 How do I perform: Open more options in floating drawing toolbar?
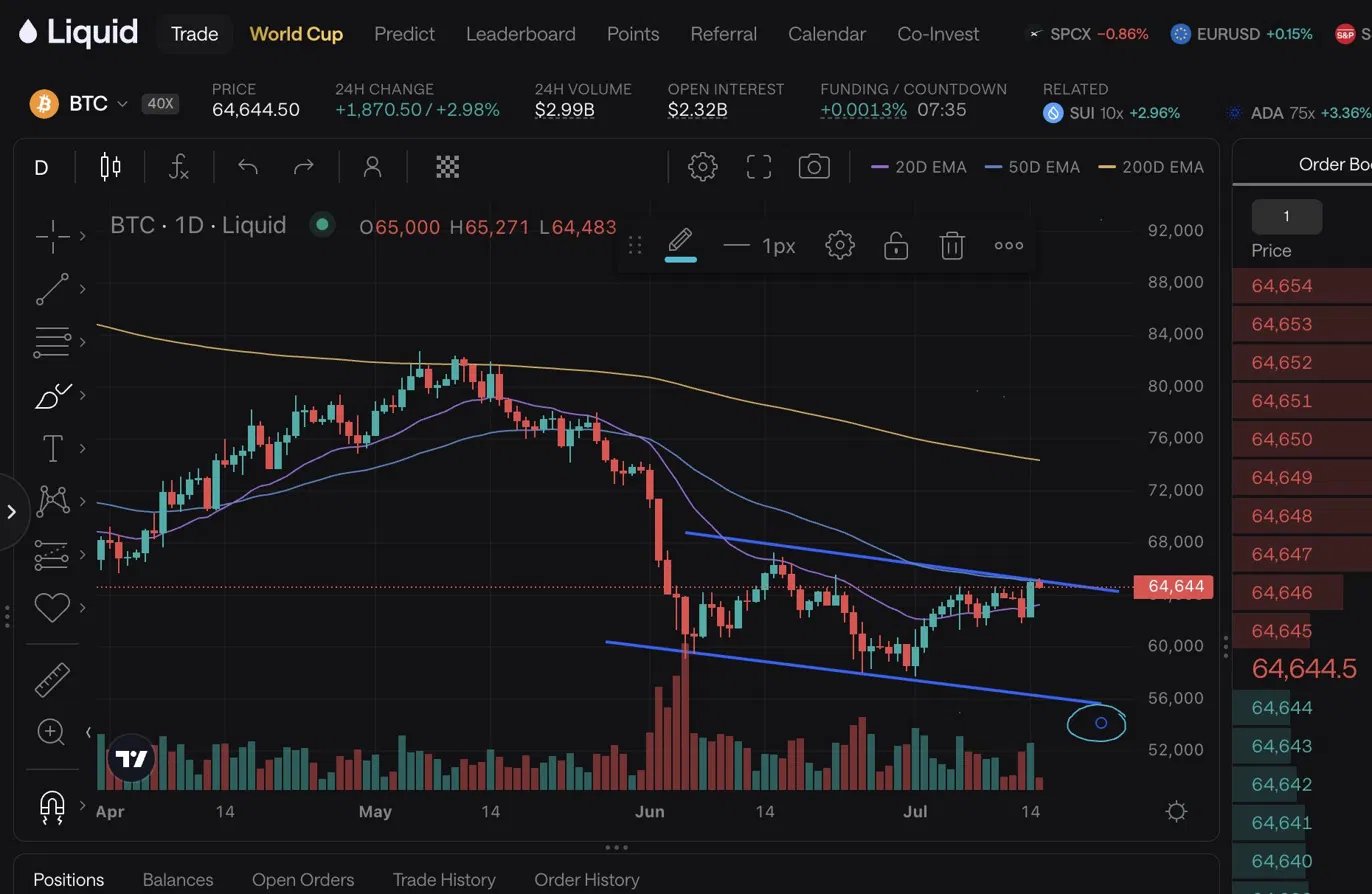coord(1008,245)
